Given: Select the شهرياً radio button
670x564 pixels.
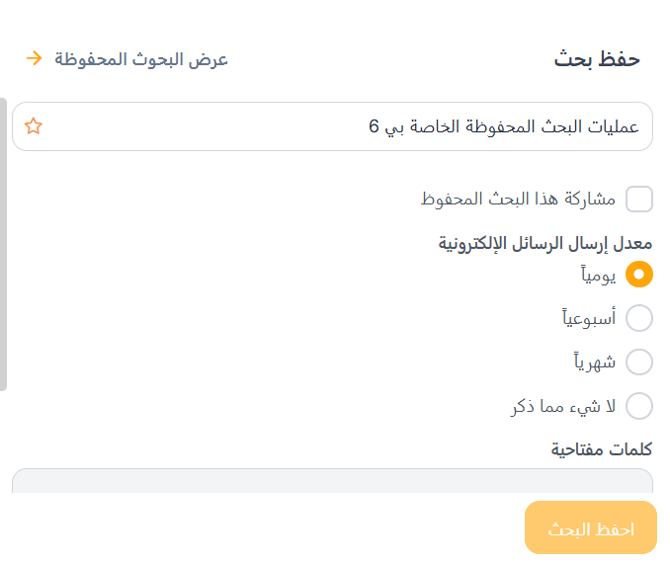Looking at the screenshot, I should coord(639,362).
